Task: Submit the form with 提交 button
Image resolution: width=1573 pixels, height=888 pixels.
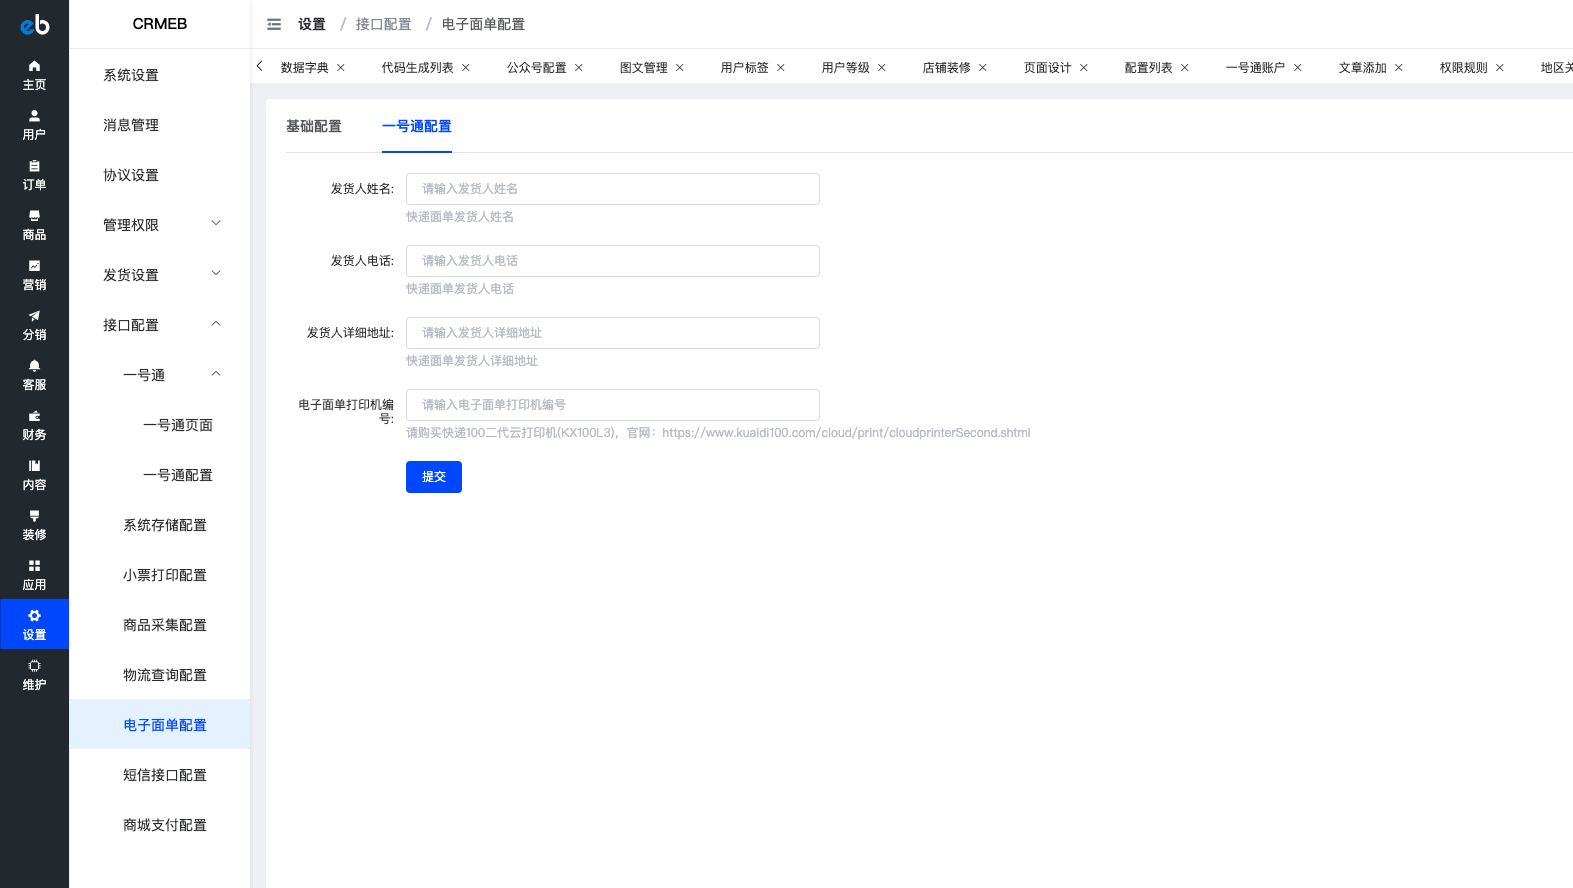Action: click(434, 477)
